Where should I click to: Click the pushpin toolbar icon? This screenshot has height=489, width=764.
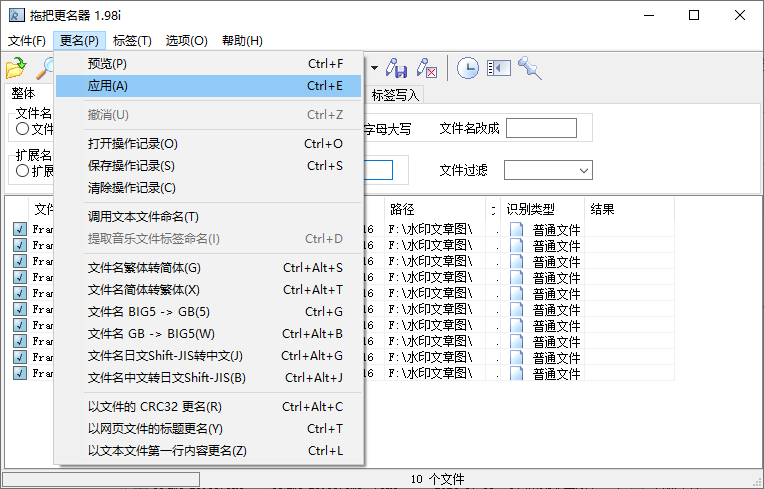(x=530, y=68)
